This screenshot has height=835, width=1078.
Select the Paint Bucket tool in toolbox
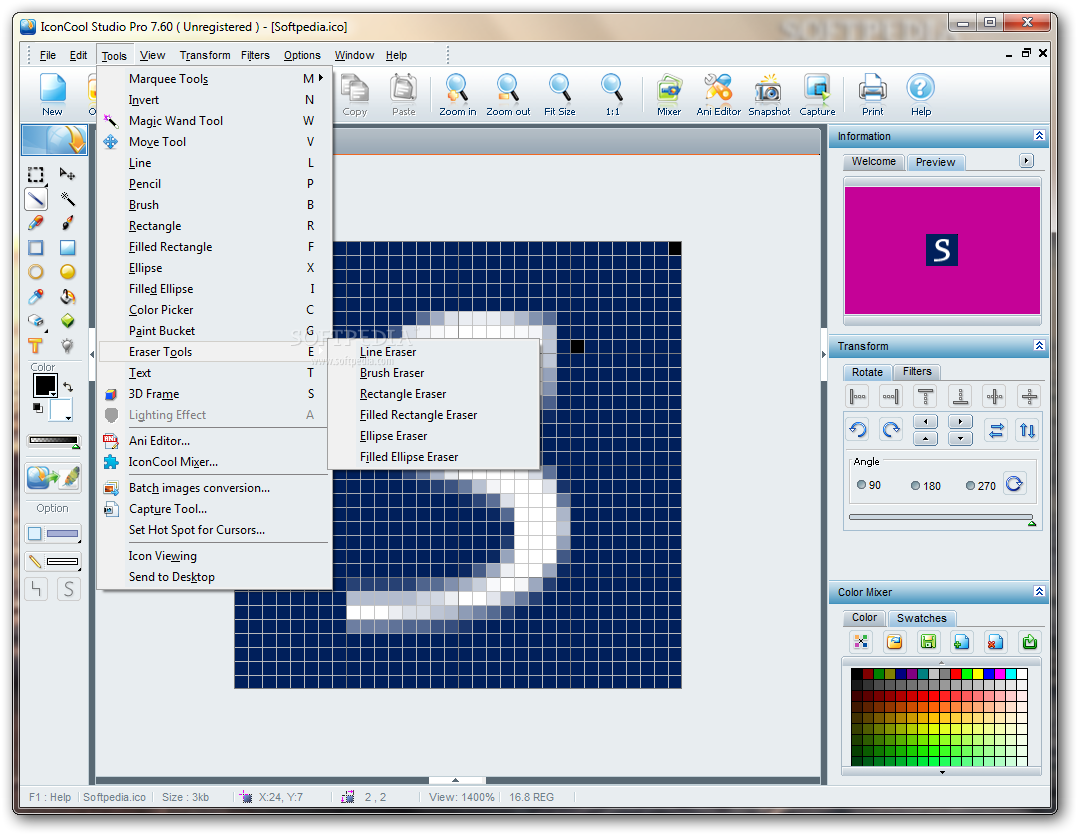(67, 297)
